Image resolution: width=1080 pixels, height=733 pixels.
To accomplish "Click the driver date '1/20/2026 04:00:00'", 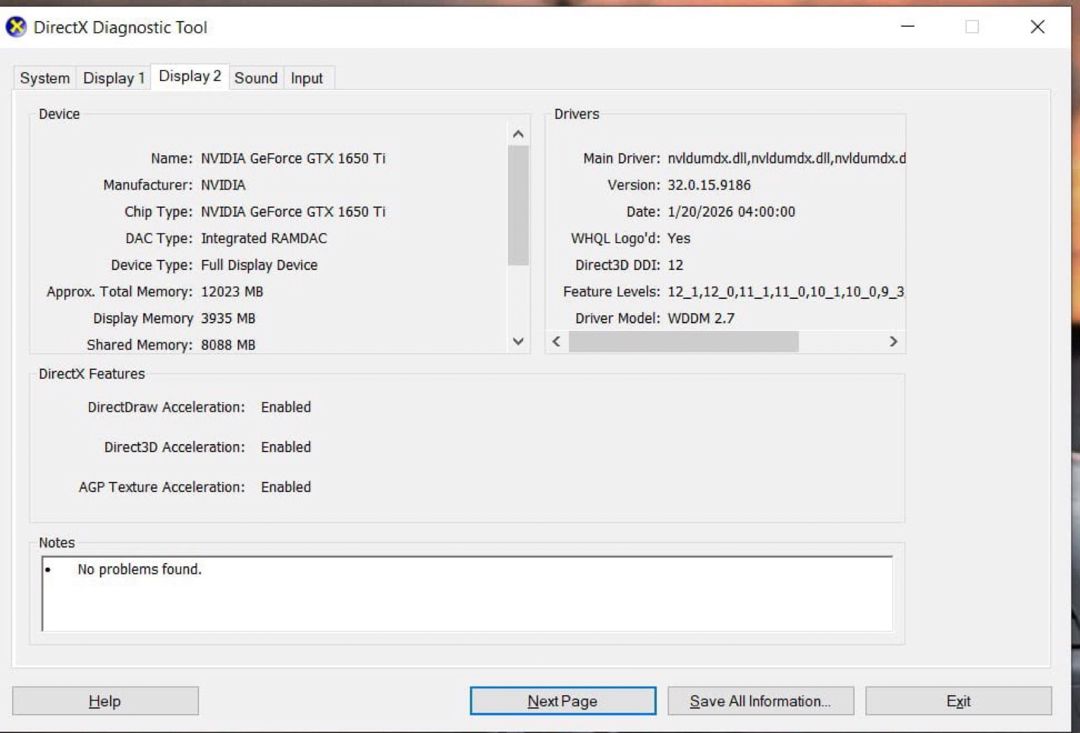I will tap(731, 212).
